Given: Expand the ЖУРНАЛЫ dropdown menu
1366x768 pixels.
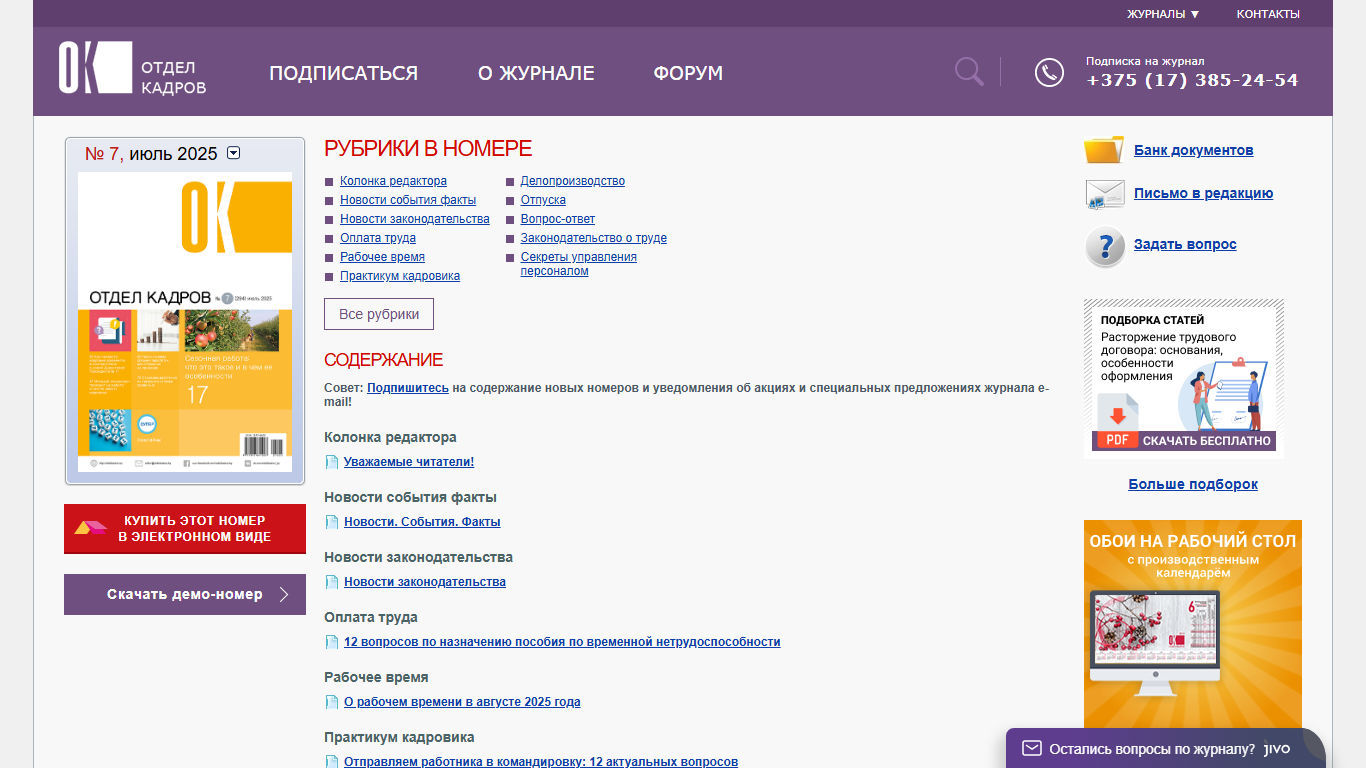Looking at the screenshot, I should (1163, 14).
